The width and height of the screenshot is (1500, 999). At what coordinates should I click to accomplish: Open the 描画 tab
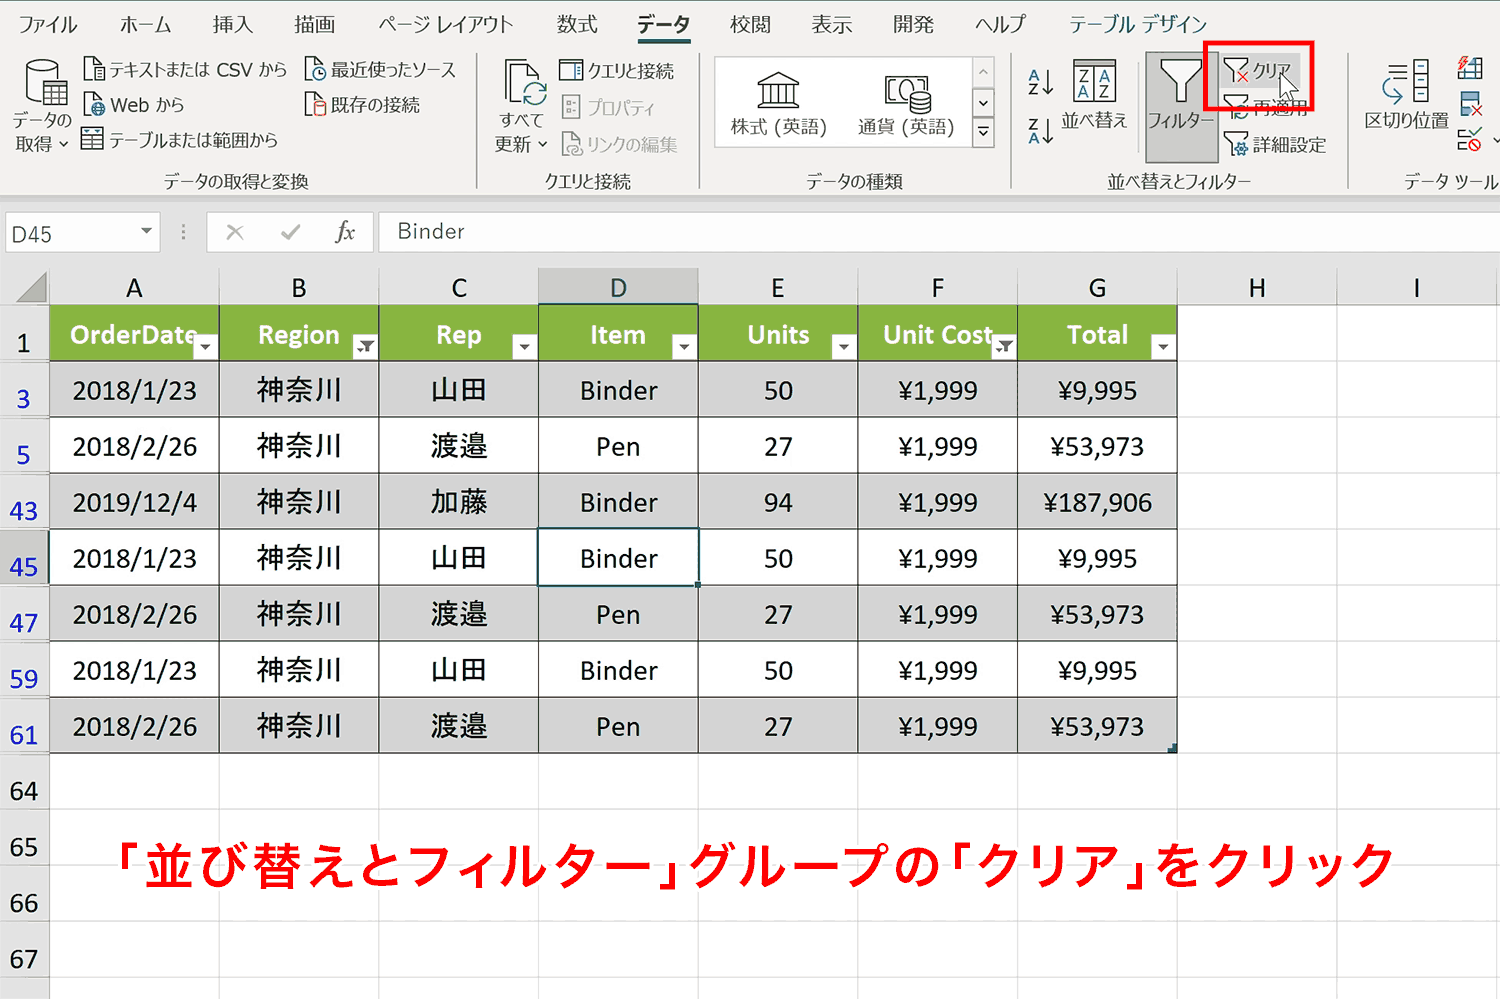[315, 24]
